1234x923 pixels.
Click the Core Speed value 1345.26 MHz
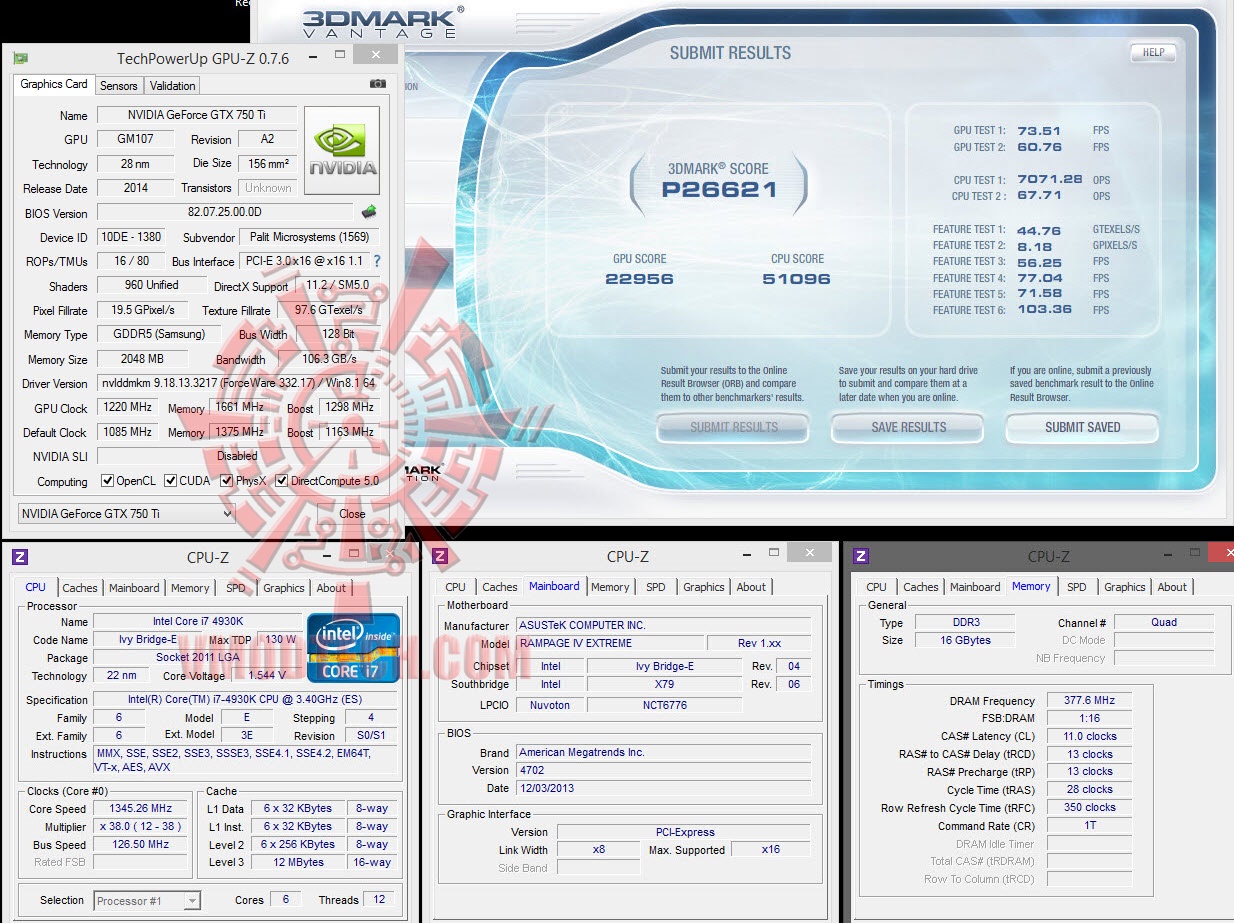pyautogui.click(x=142, y=808)
